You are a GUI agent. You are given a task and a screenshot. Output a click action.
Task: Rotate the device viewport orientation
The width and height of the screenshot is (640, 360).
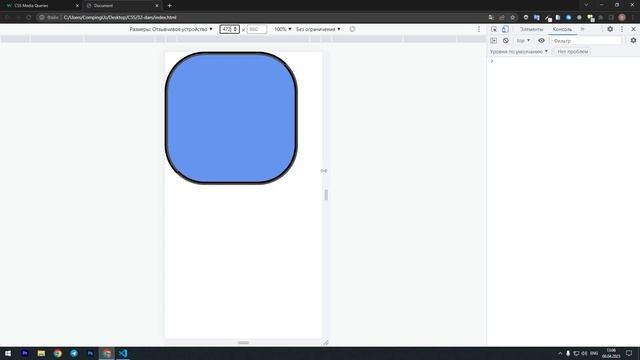pos(352,29)
